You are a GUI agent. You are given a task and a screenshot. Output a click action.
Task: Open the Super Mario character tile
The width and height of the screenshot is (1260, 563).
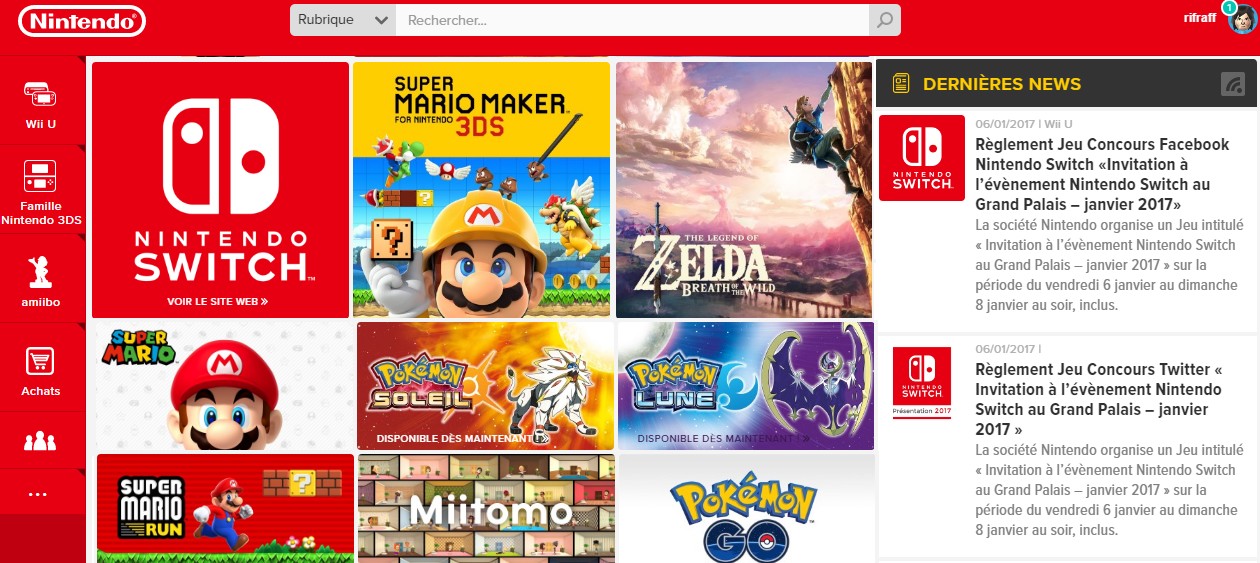click(225, 386)
